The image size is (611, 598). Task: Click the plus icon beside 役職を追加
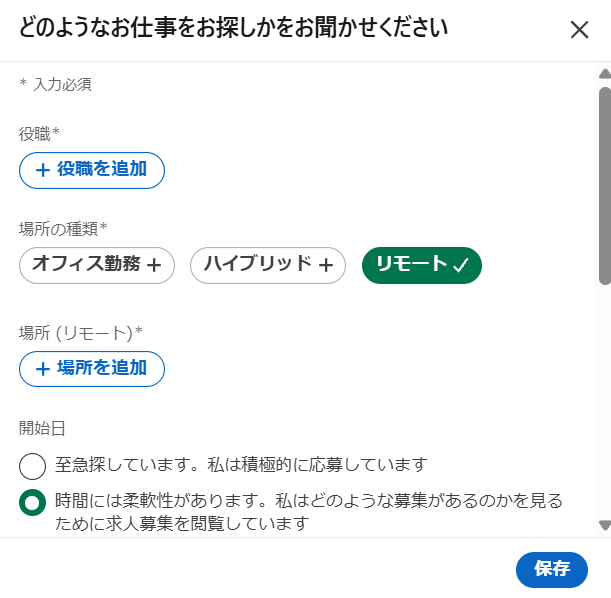(42, 170)
